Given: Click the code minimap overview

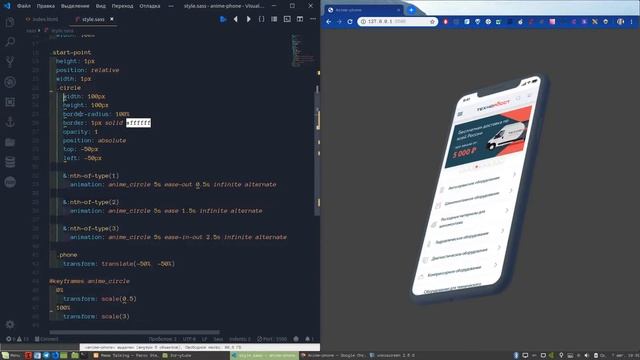Looking at the screenshot, I should (302, 51).
